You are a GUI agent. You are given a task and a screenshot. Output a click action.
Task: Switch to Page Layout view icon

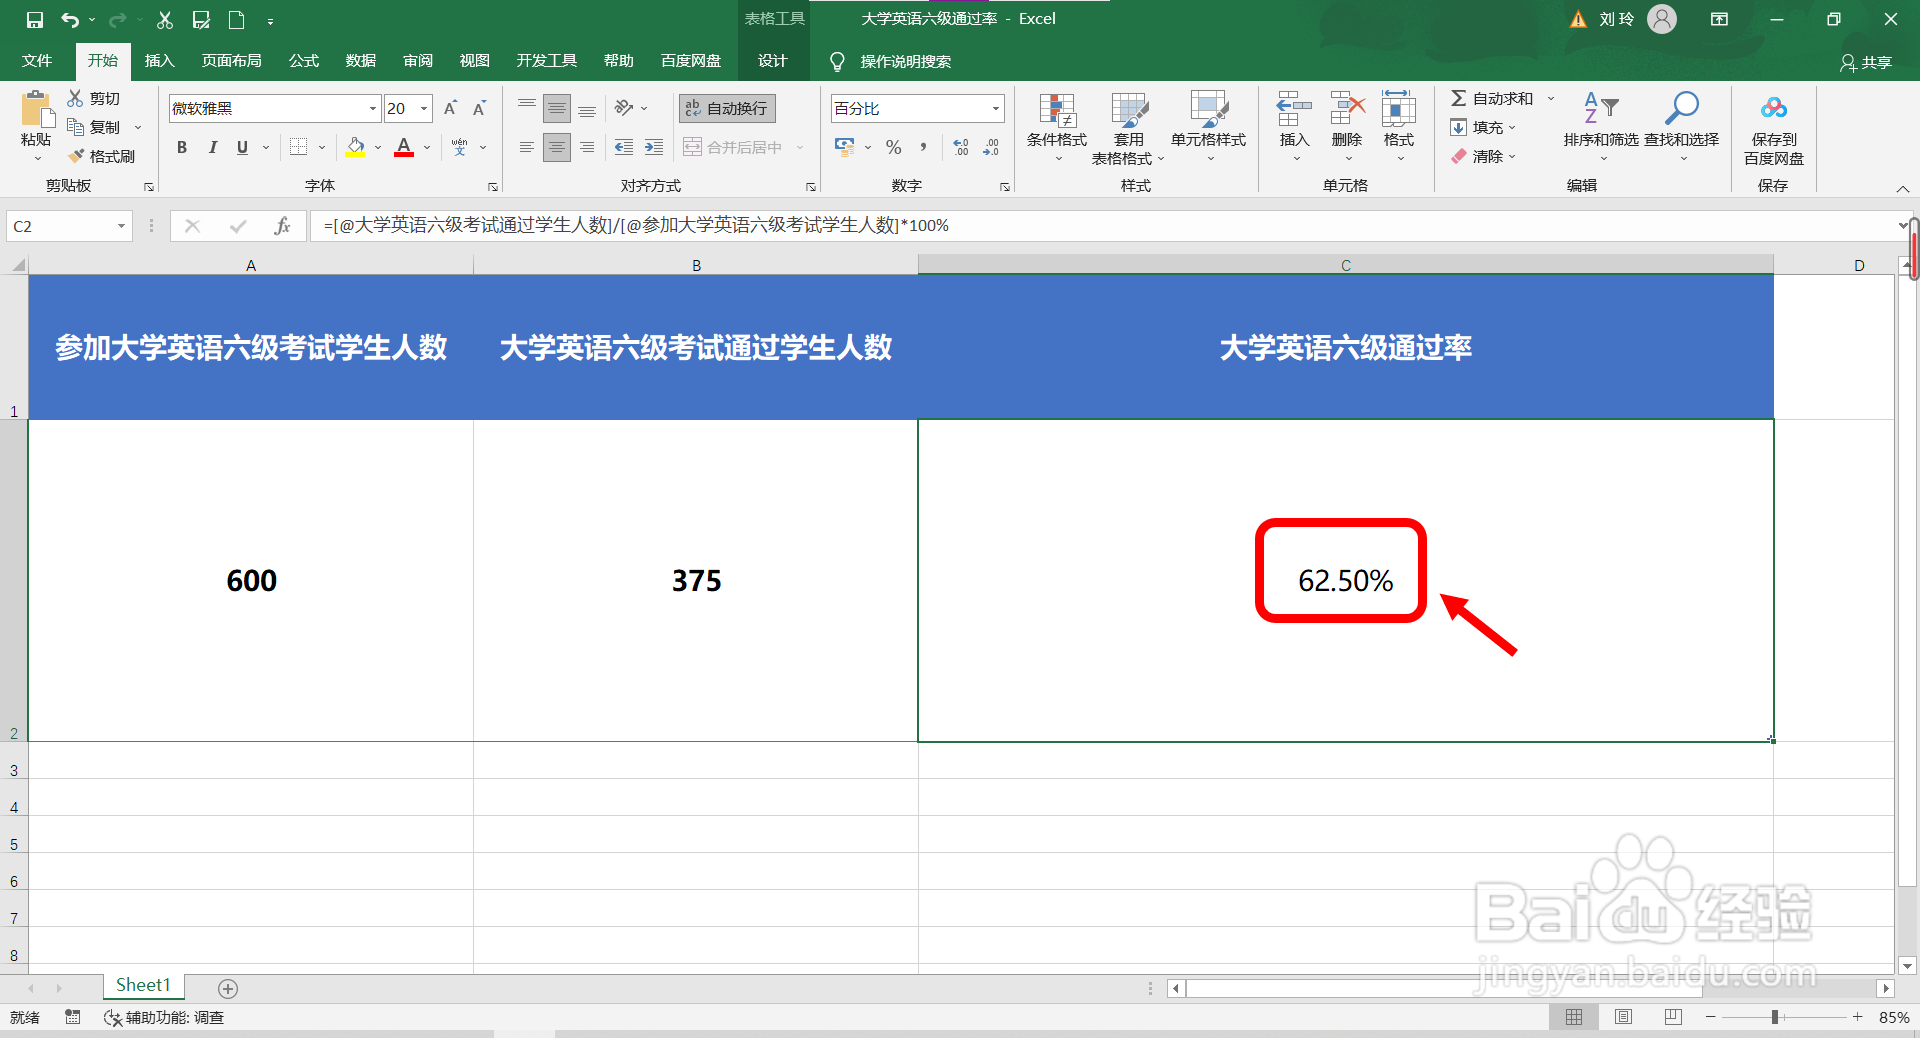tap(1623, 1017)
